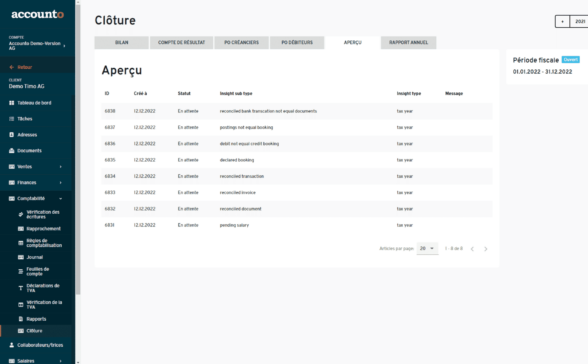
Task: Switch to the Bilan tab
Action: pyautogui.click(x=122, y=42)
